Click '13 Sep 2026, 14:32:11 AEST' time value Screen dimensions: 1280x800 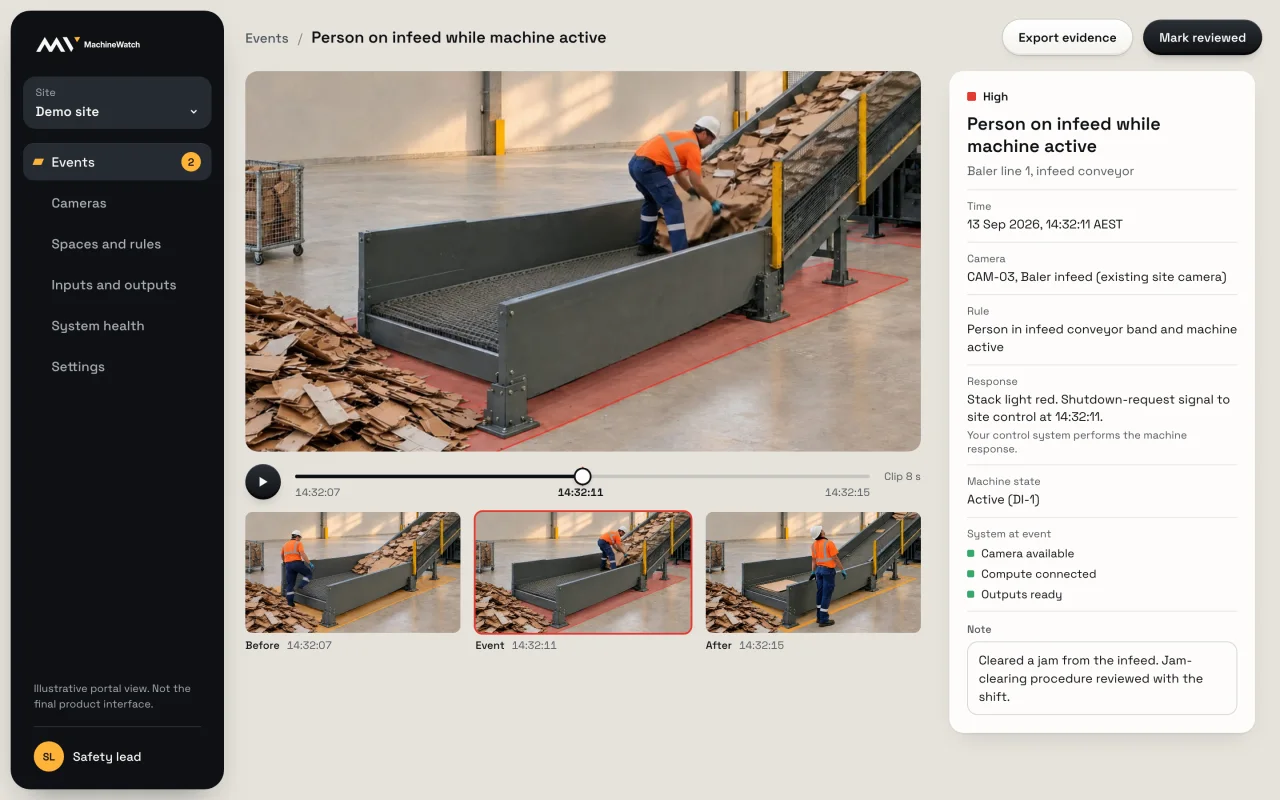pyautogui.click(x=1045, y=224)
